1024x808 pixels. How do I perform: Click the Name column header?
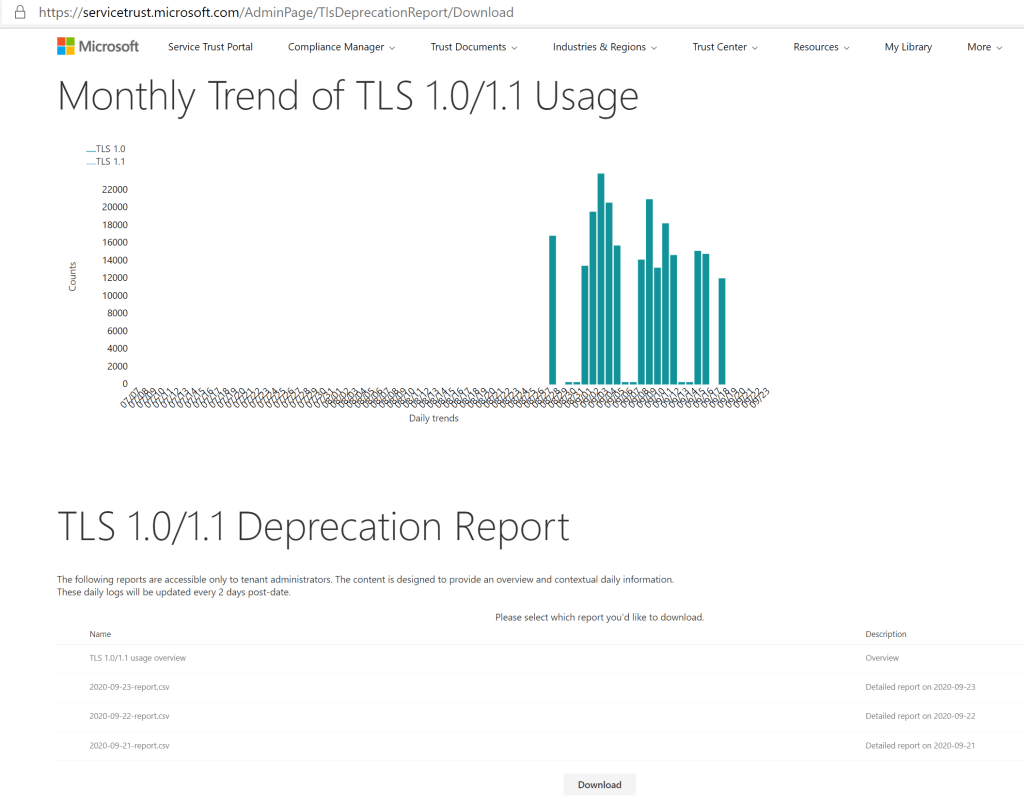click(x=100, y=634)
